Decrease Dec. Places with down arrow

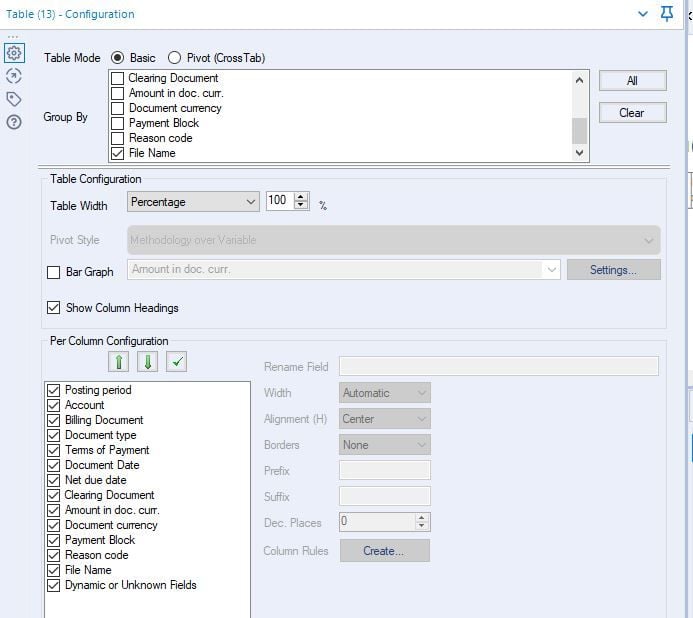pyautogui.click(x=422, y=526)
